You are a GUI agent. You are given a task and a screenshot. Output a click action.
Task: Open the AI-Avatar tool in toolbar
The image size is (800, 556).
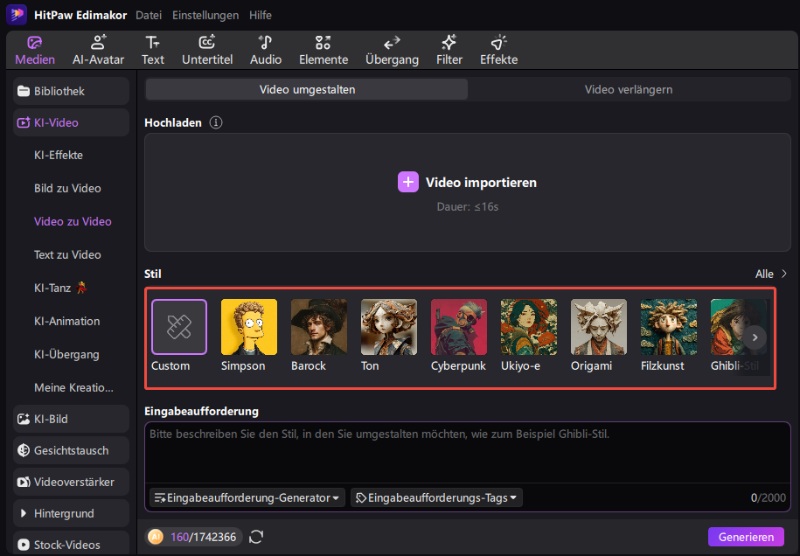[x=98, y=49]
